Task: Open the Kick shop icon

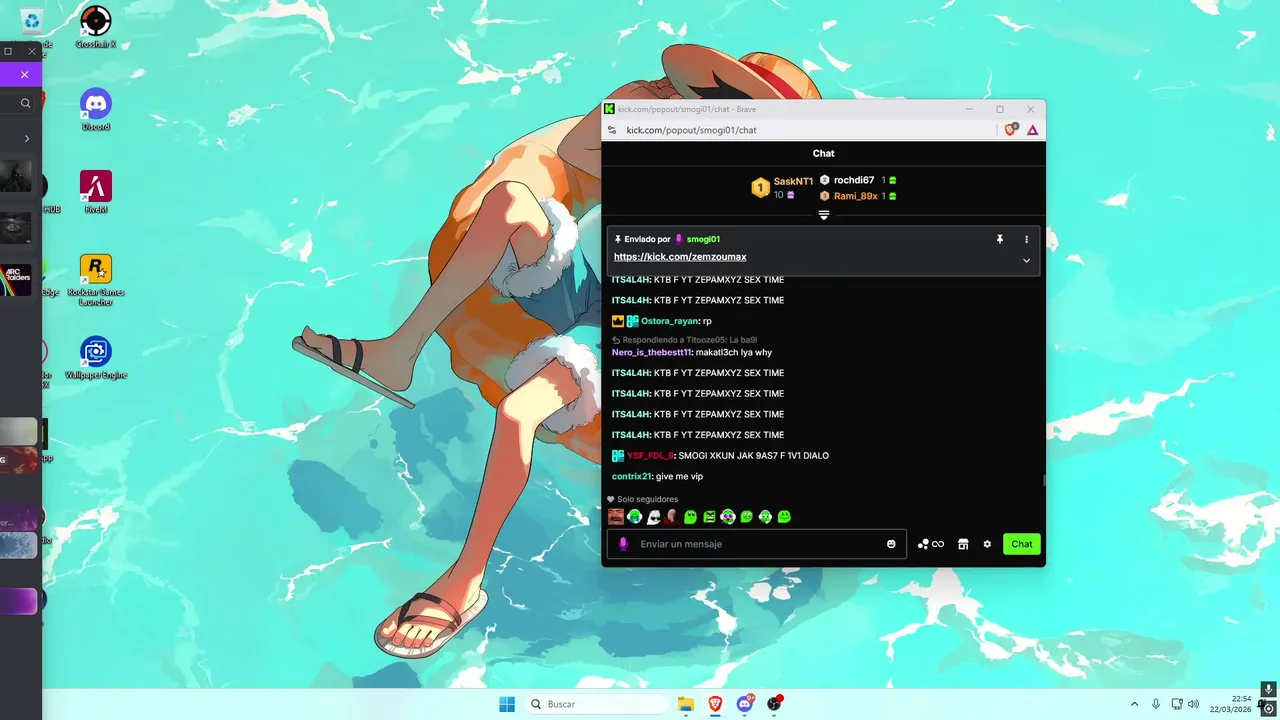Action: (x=963, y=544)
